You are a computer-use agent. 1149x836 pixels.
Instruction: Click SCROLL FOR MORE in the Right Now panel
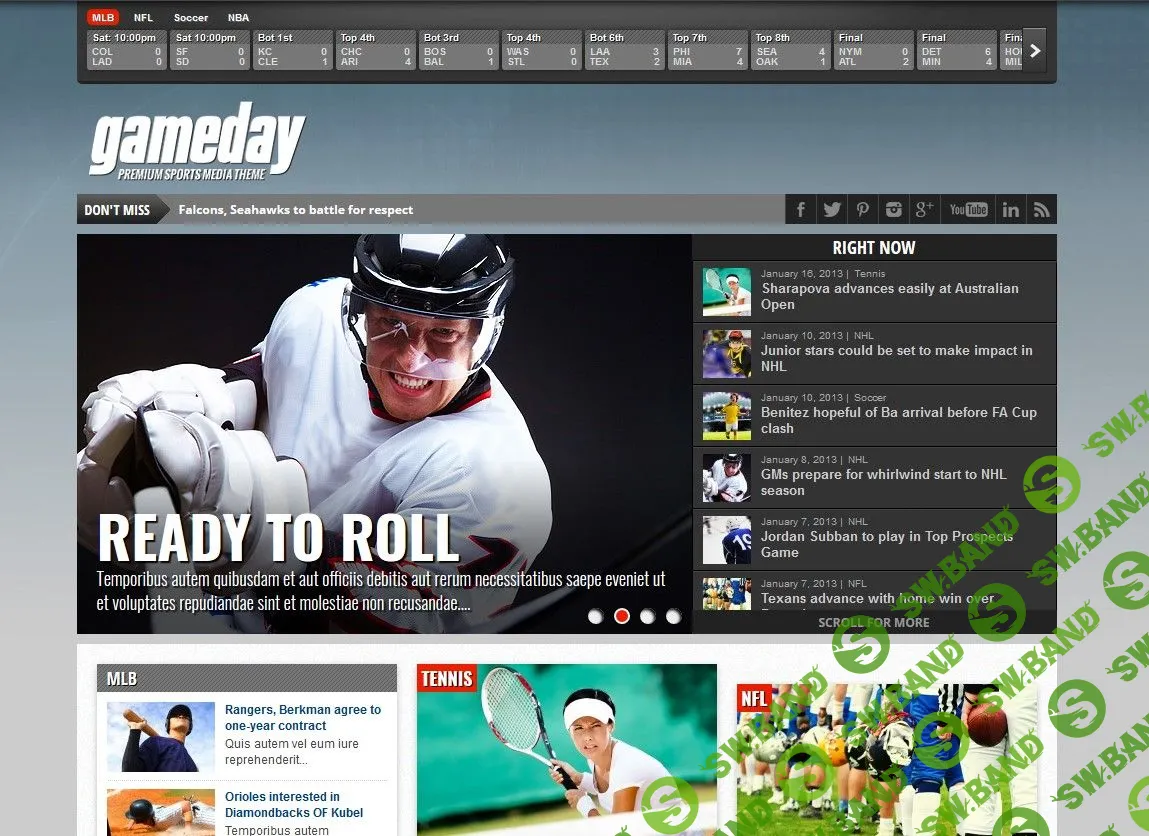(x=874, y=622)
